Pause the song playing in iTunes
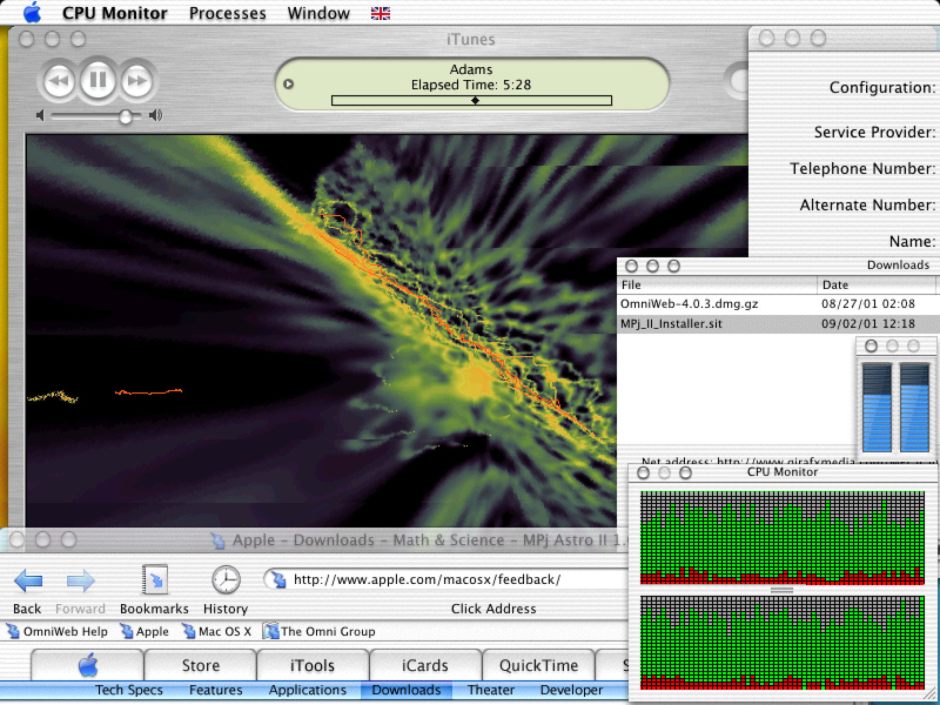940x705 pixels. 98,80
